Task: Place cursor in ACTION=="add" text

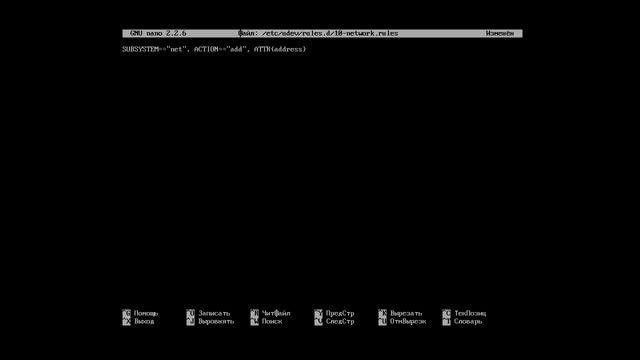Action: (220, 49)
